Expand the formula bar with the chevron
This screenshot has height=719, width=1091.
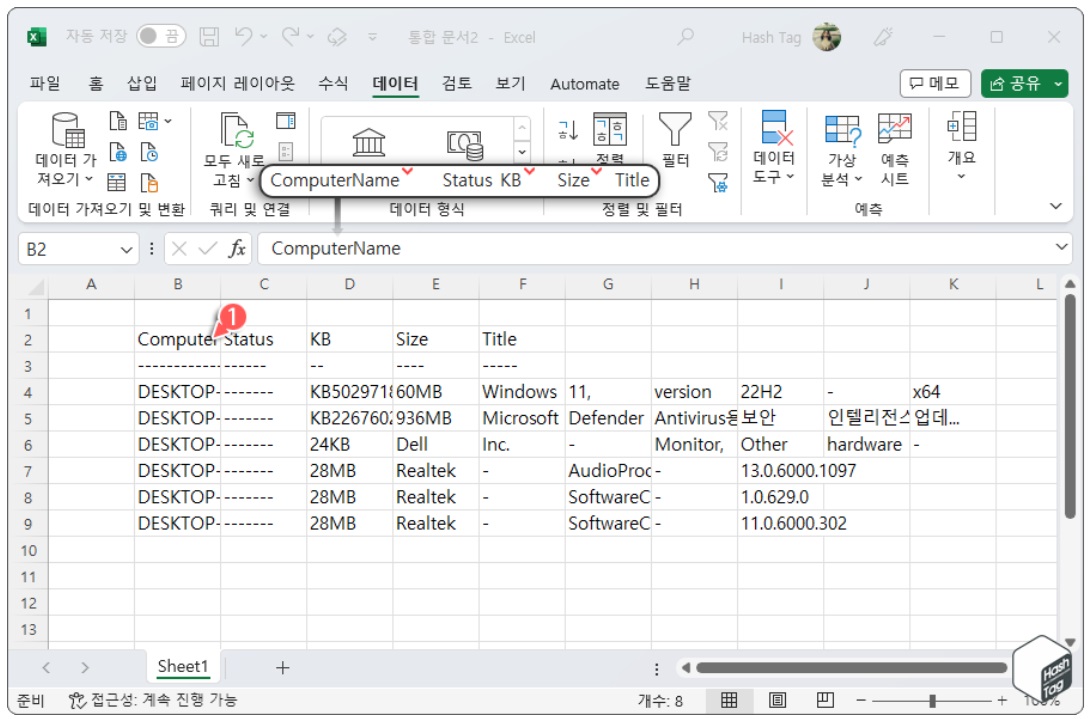(x=1061, y=246)
